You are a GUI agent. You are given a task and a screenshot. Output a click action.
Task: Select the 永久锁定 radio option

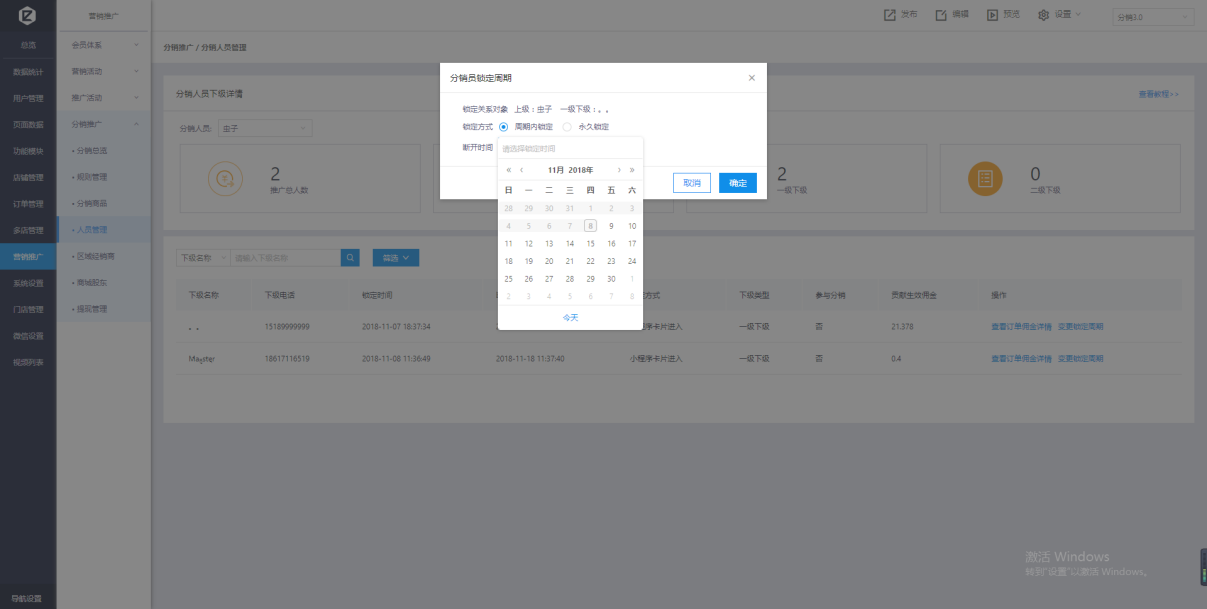tap(568, 127)
